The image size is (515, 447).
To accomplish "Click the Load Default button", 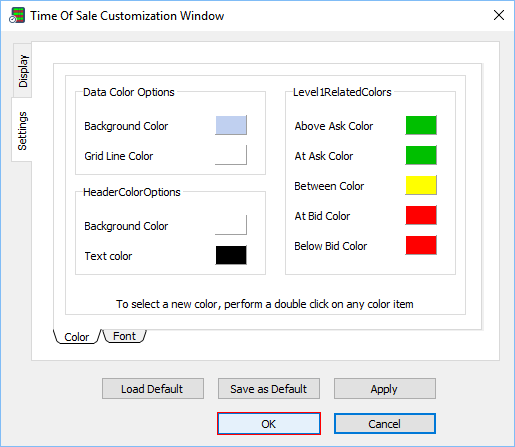I will [153, 389].
